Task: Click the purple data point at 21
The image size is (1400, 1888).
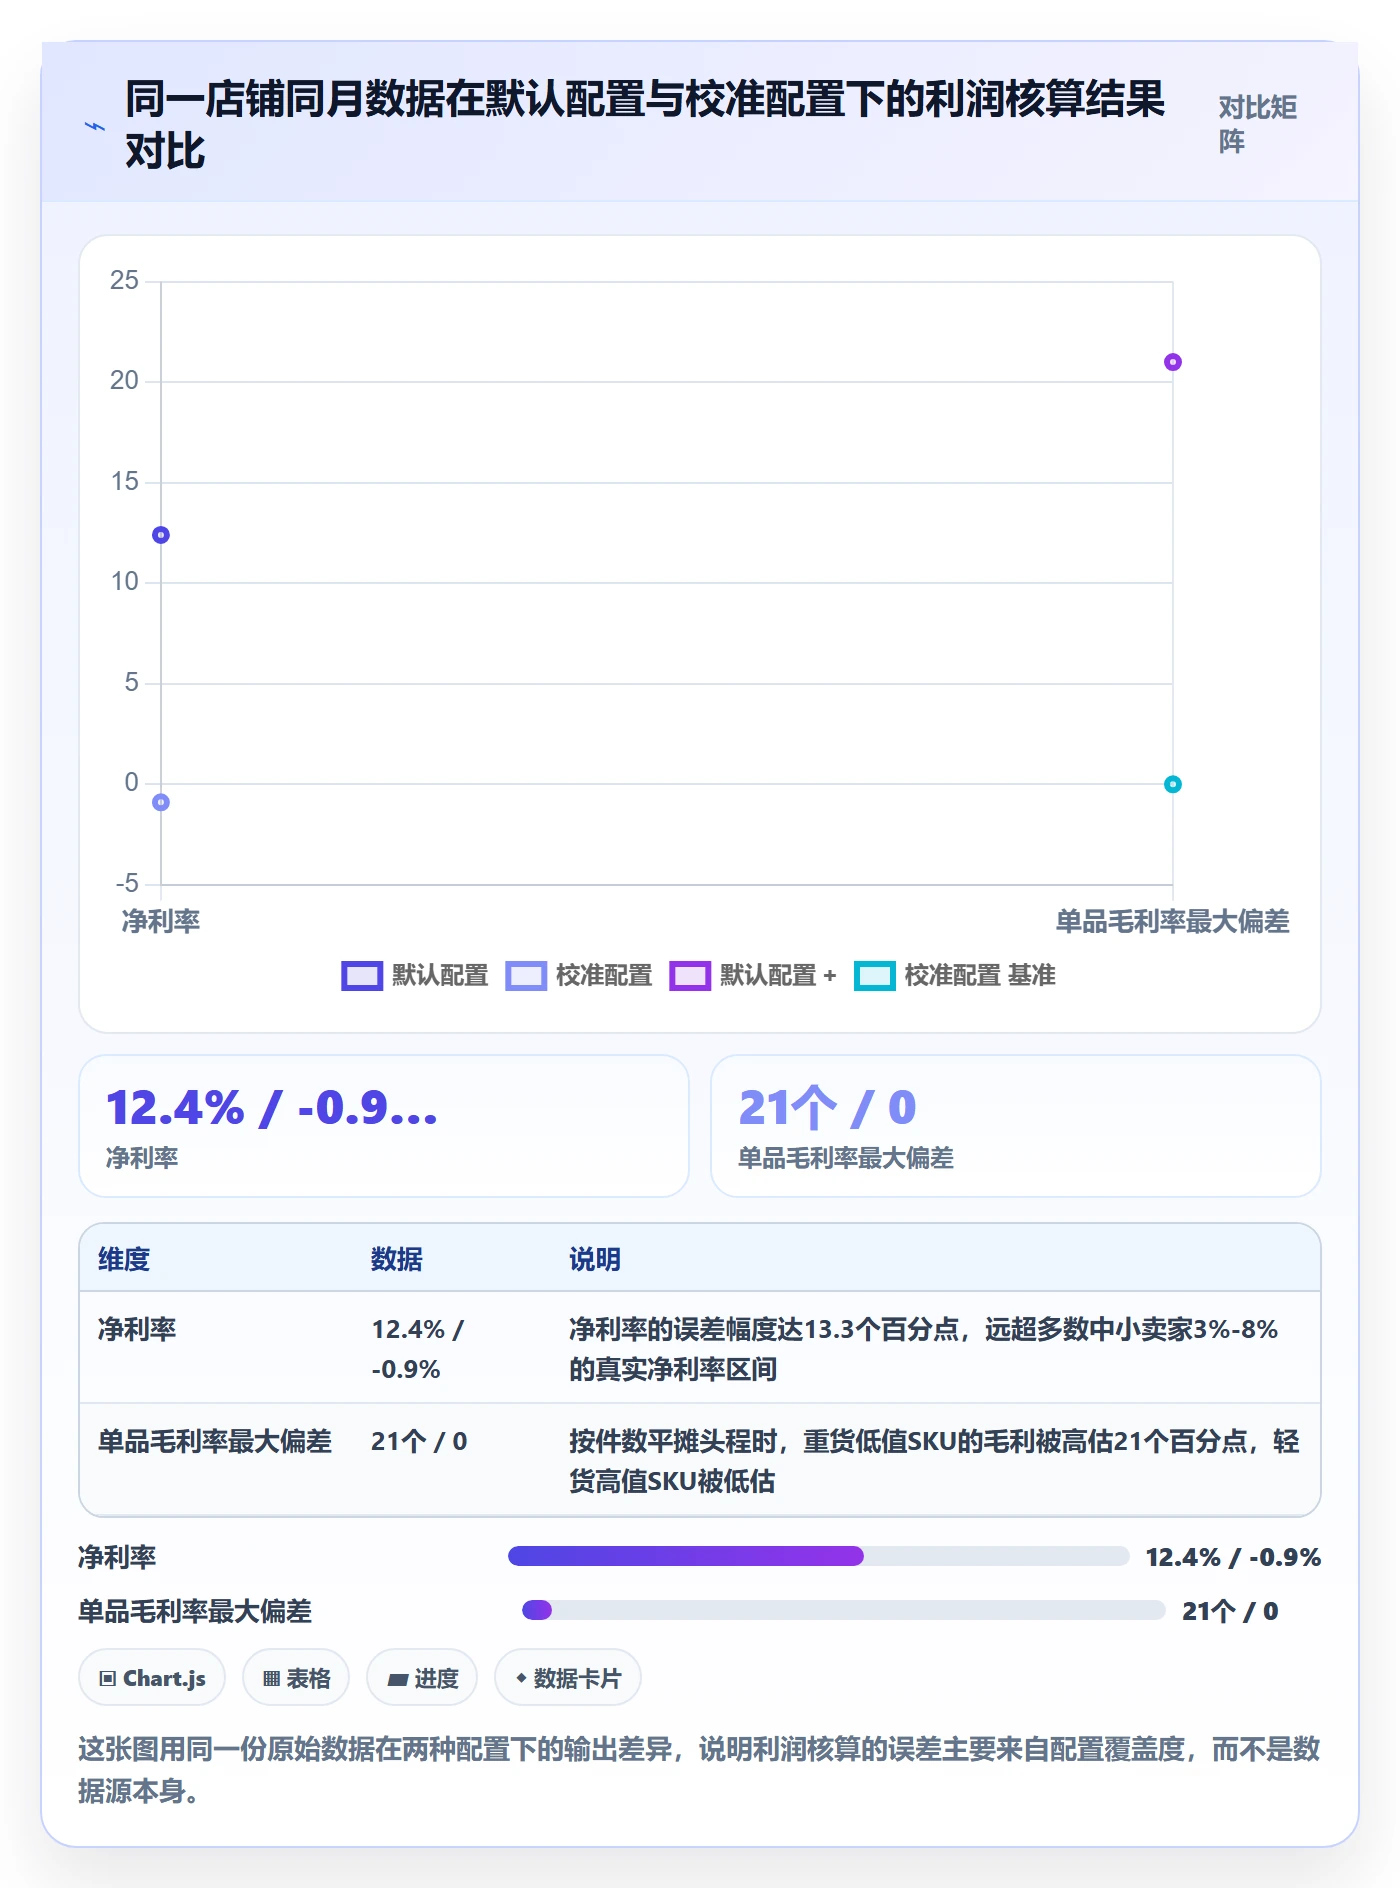Action: [1173, 362]
